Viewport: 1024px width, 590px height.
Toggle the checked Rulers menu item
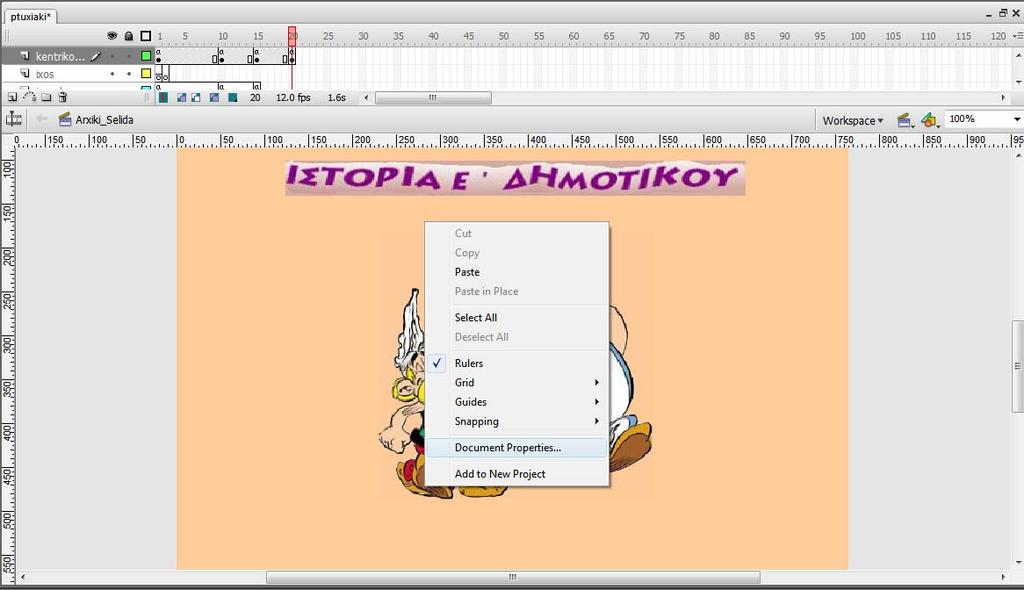point(517,363)
